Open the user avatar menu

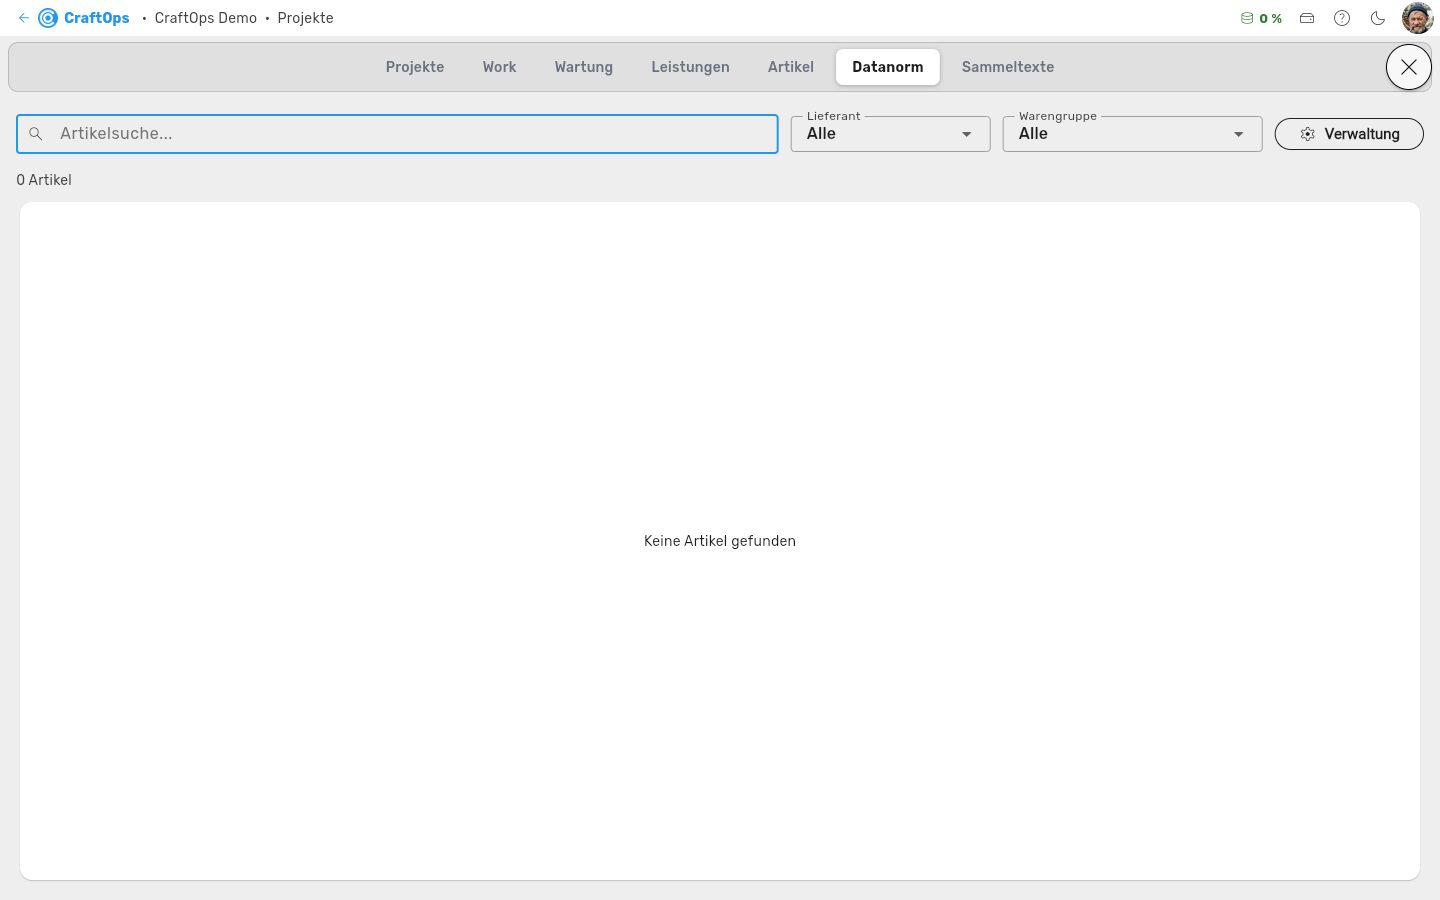(x=1417, y=18)
